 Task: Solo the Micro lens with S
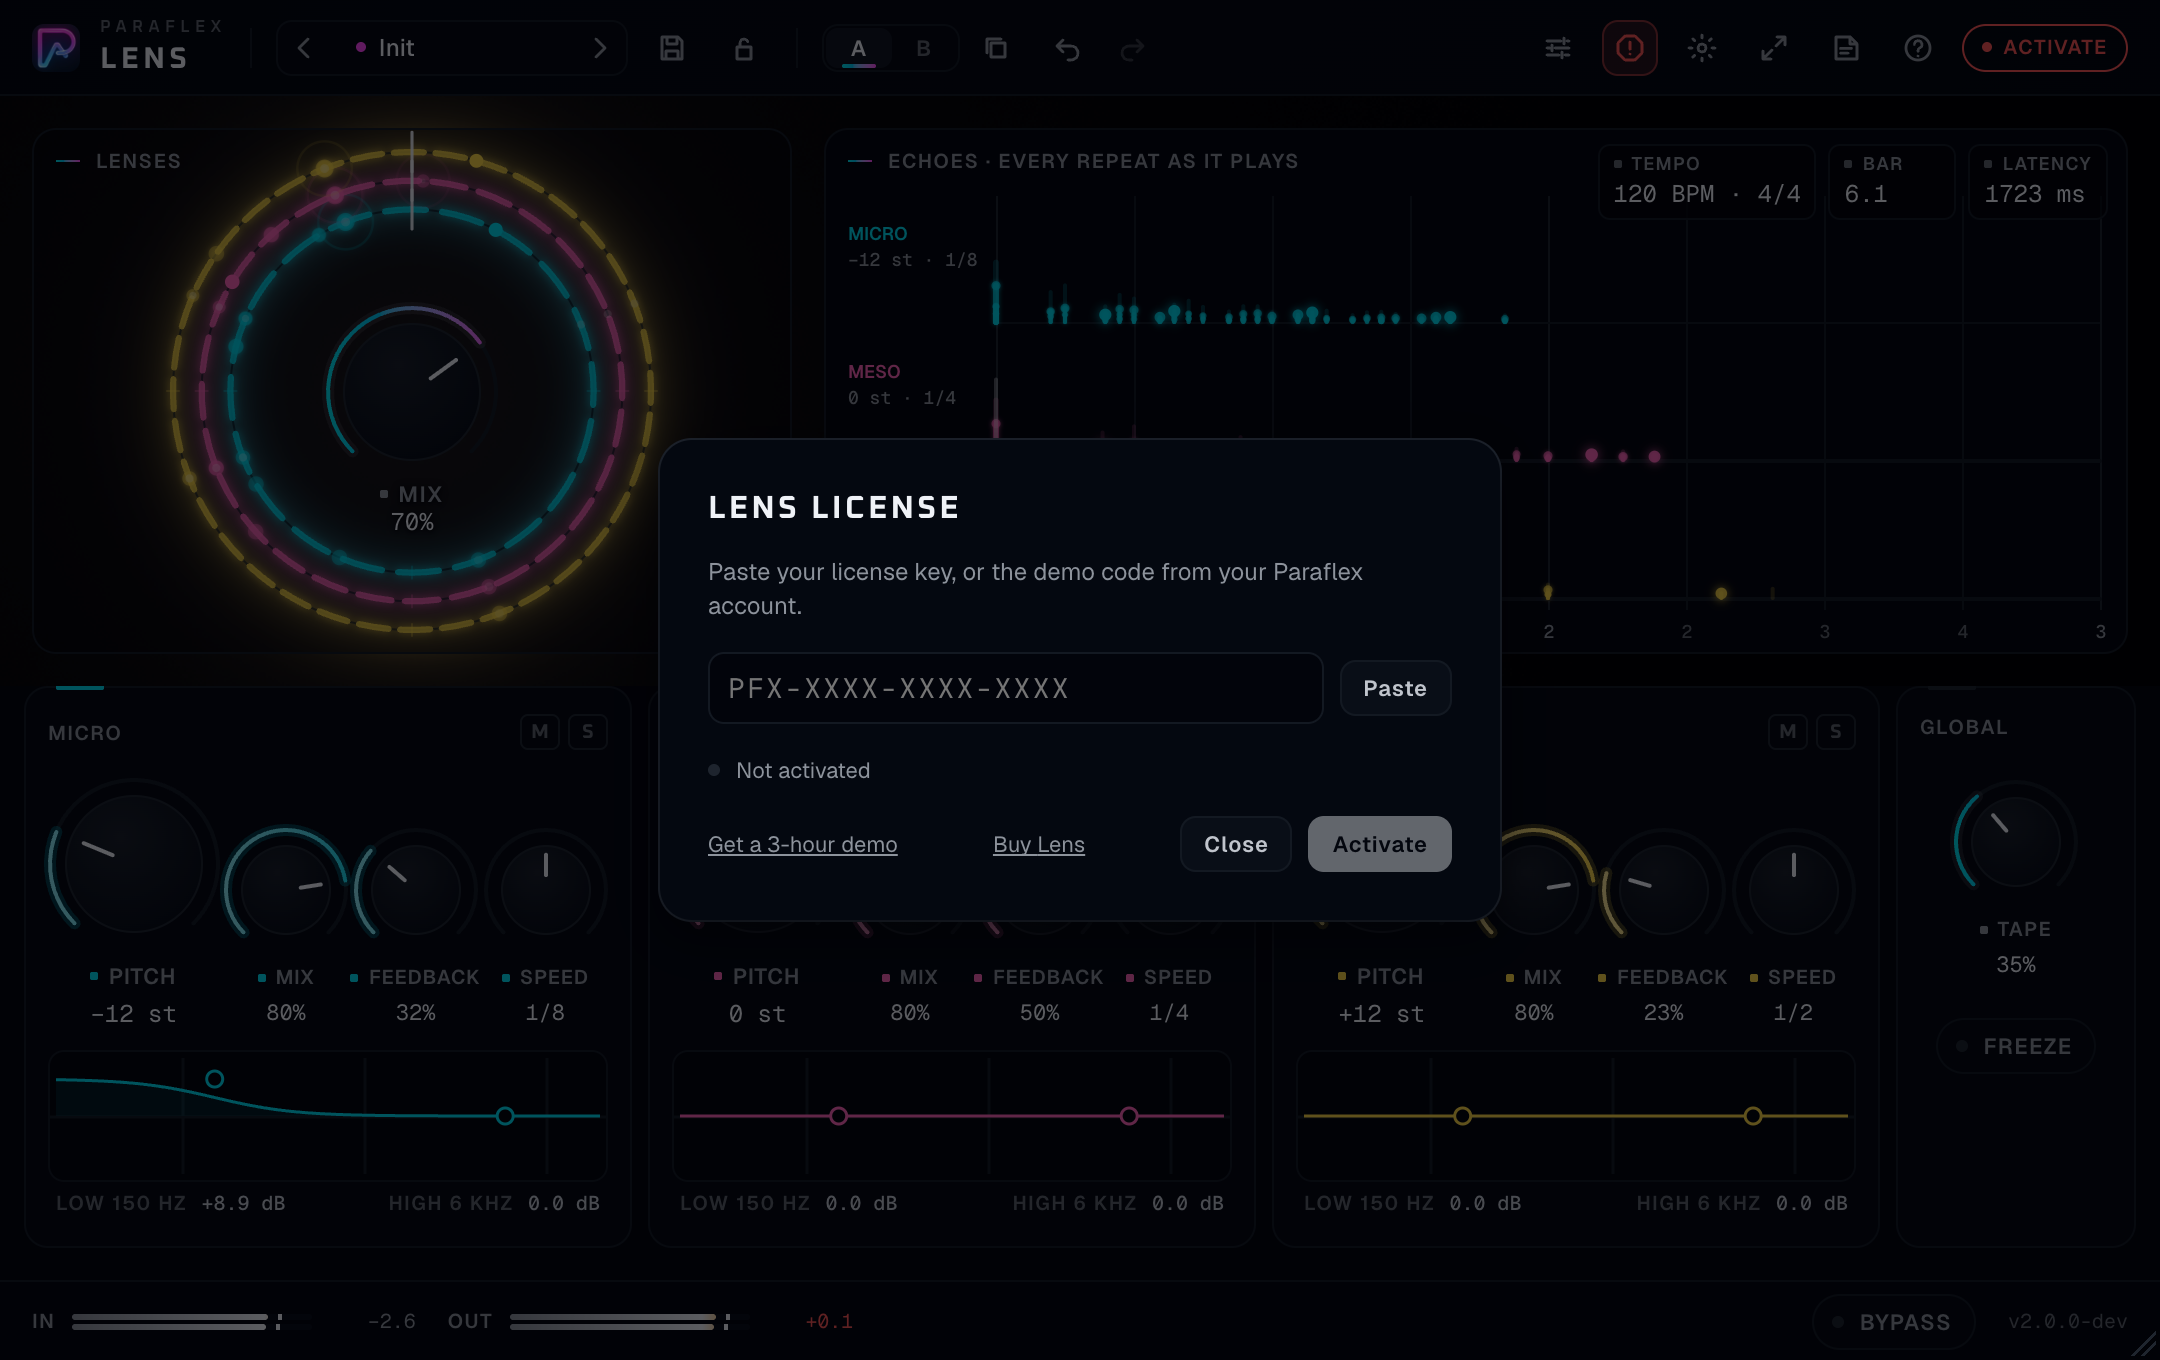click(588, 731)
